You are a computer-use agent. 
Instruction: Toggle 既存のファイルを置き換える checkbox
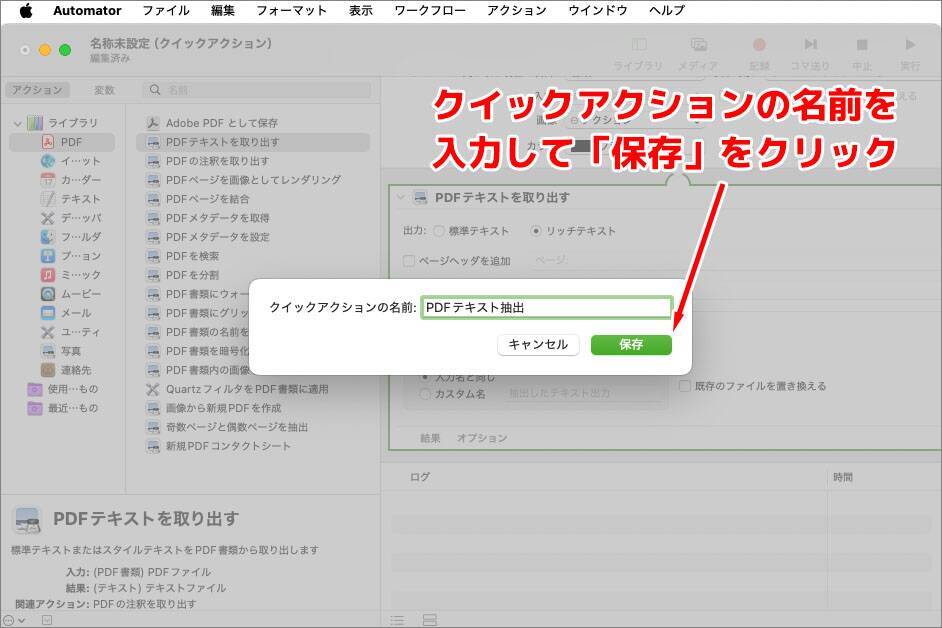685,386
